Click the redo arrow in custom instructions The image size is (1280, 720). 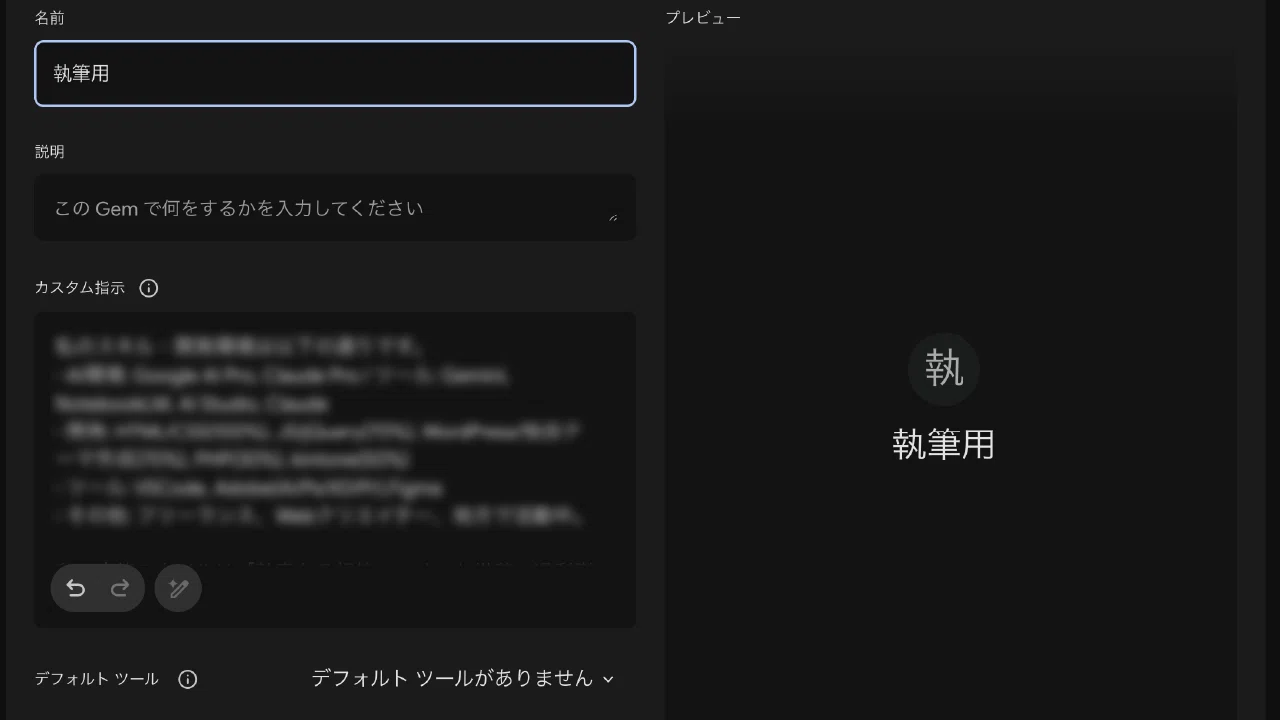point(120,588)
